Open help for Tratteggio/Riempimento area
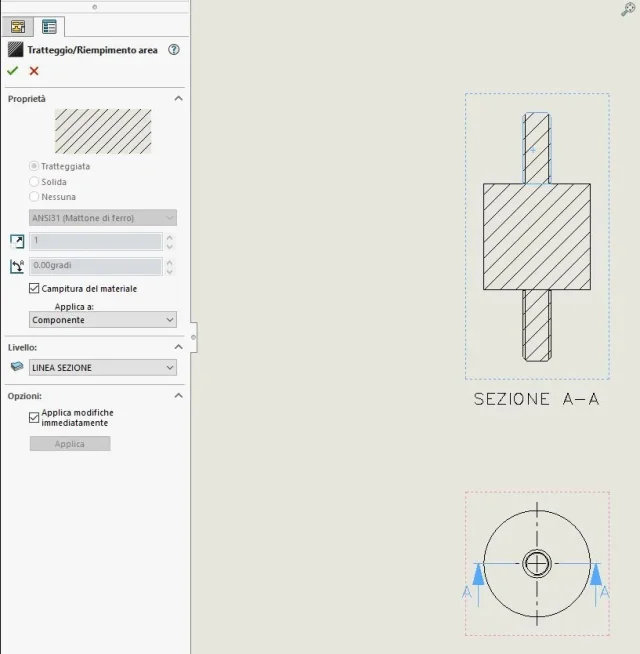The height and width of the screenshot is (654, 640). point(174,50)
